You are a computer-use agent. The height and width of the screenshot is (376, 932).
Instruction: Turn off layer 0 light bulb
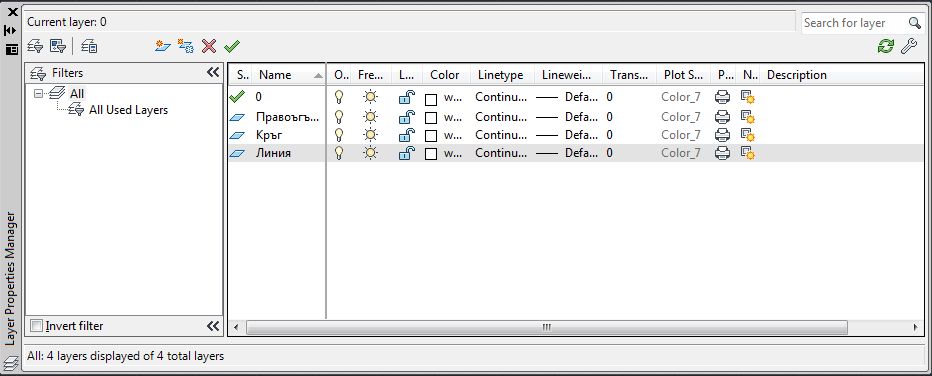tap(339, 97)
